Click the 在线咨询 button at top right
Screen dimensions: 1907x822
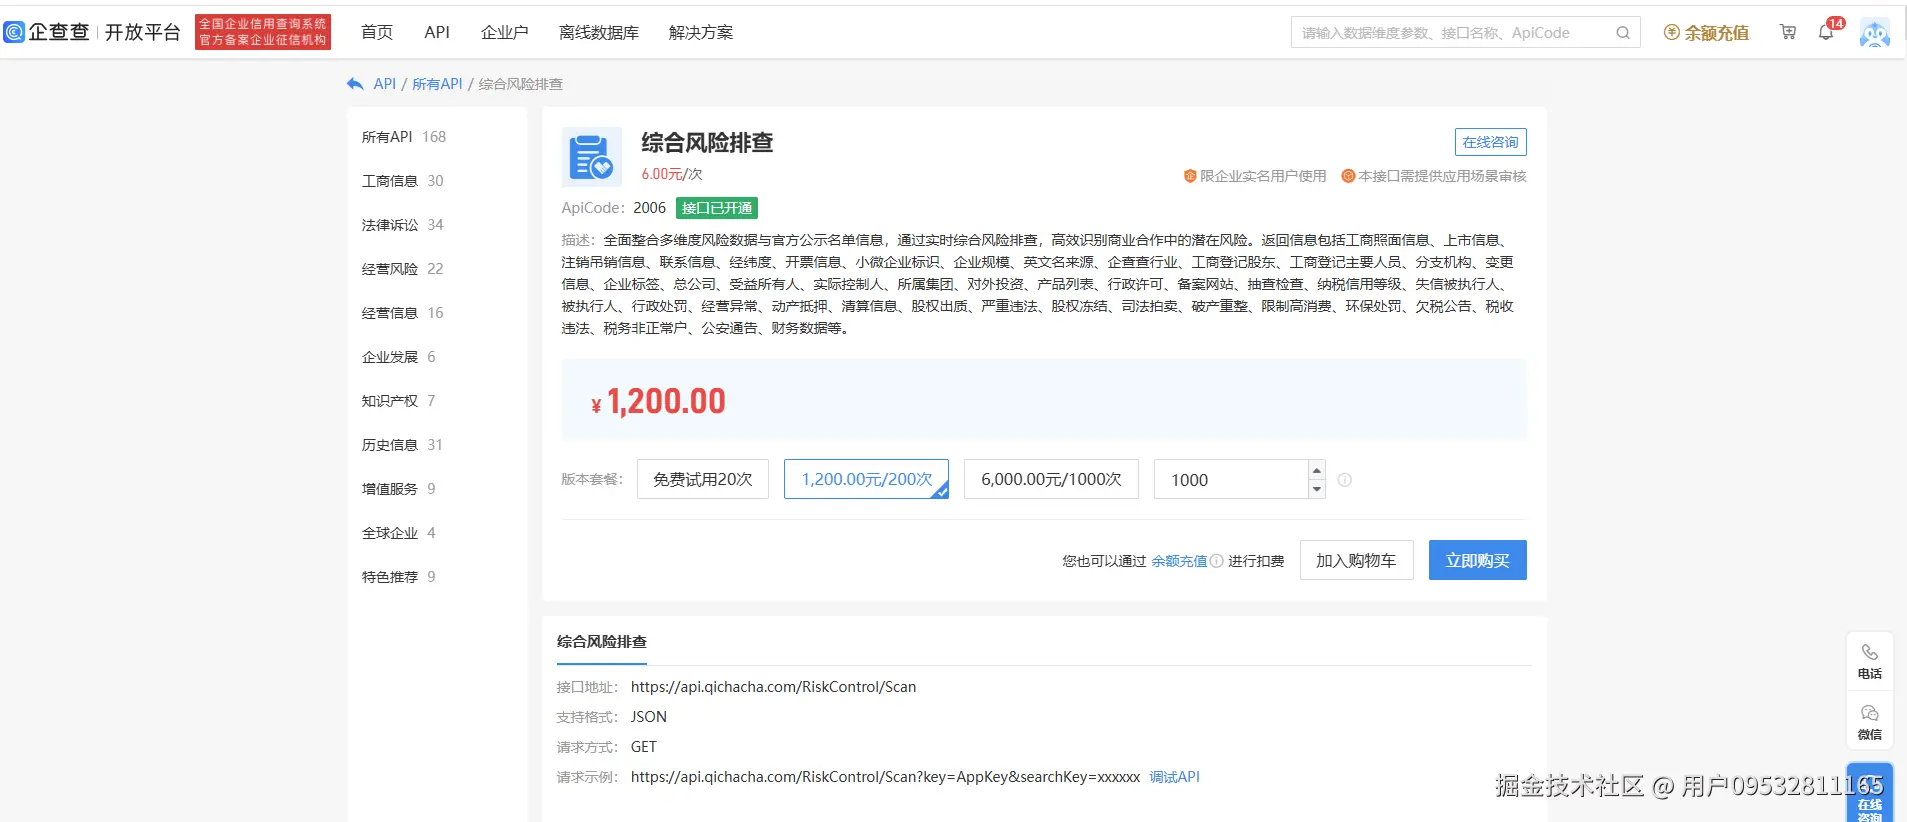coord(1490,142)
